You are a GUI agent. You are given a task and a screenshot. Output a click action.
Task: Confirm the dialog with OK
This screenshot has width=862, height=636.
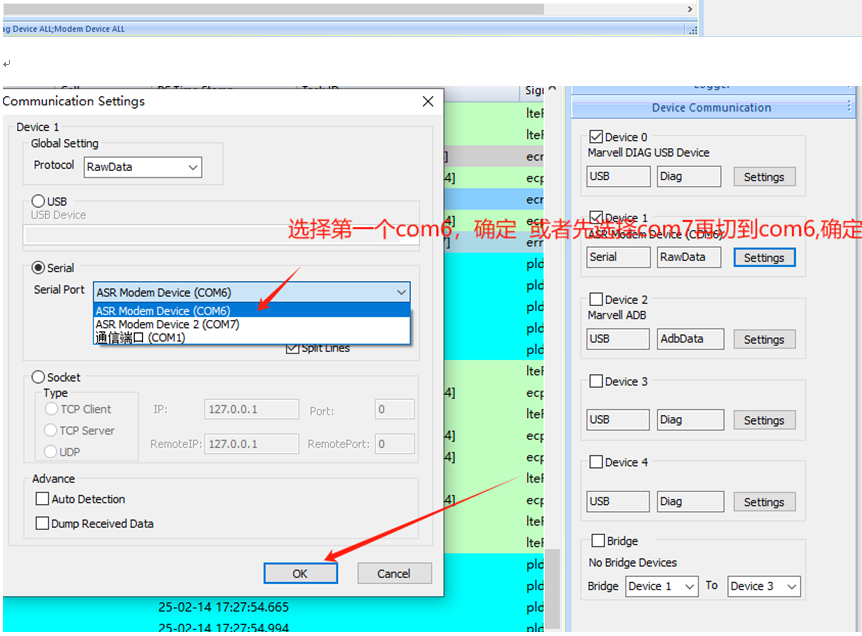click(300, 573)
